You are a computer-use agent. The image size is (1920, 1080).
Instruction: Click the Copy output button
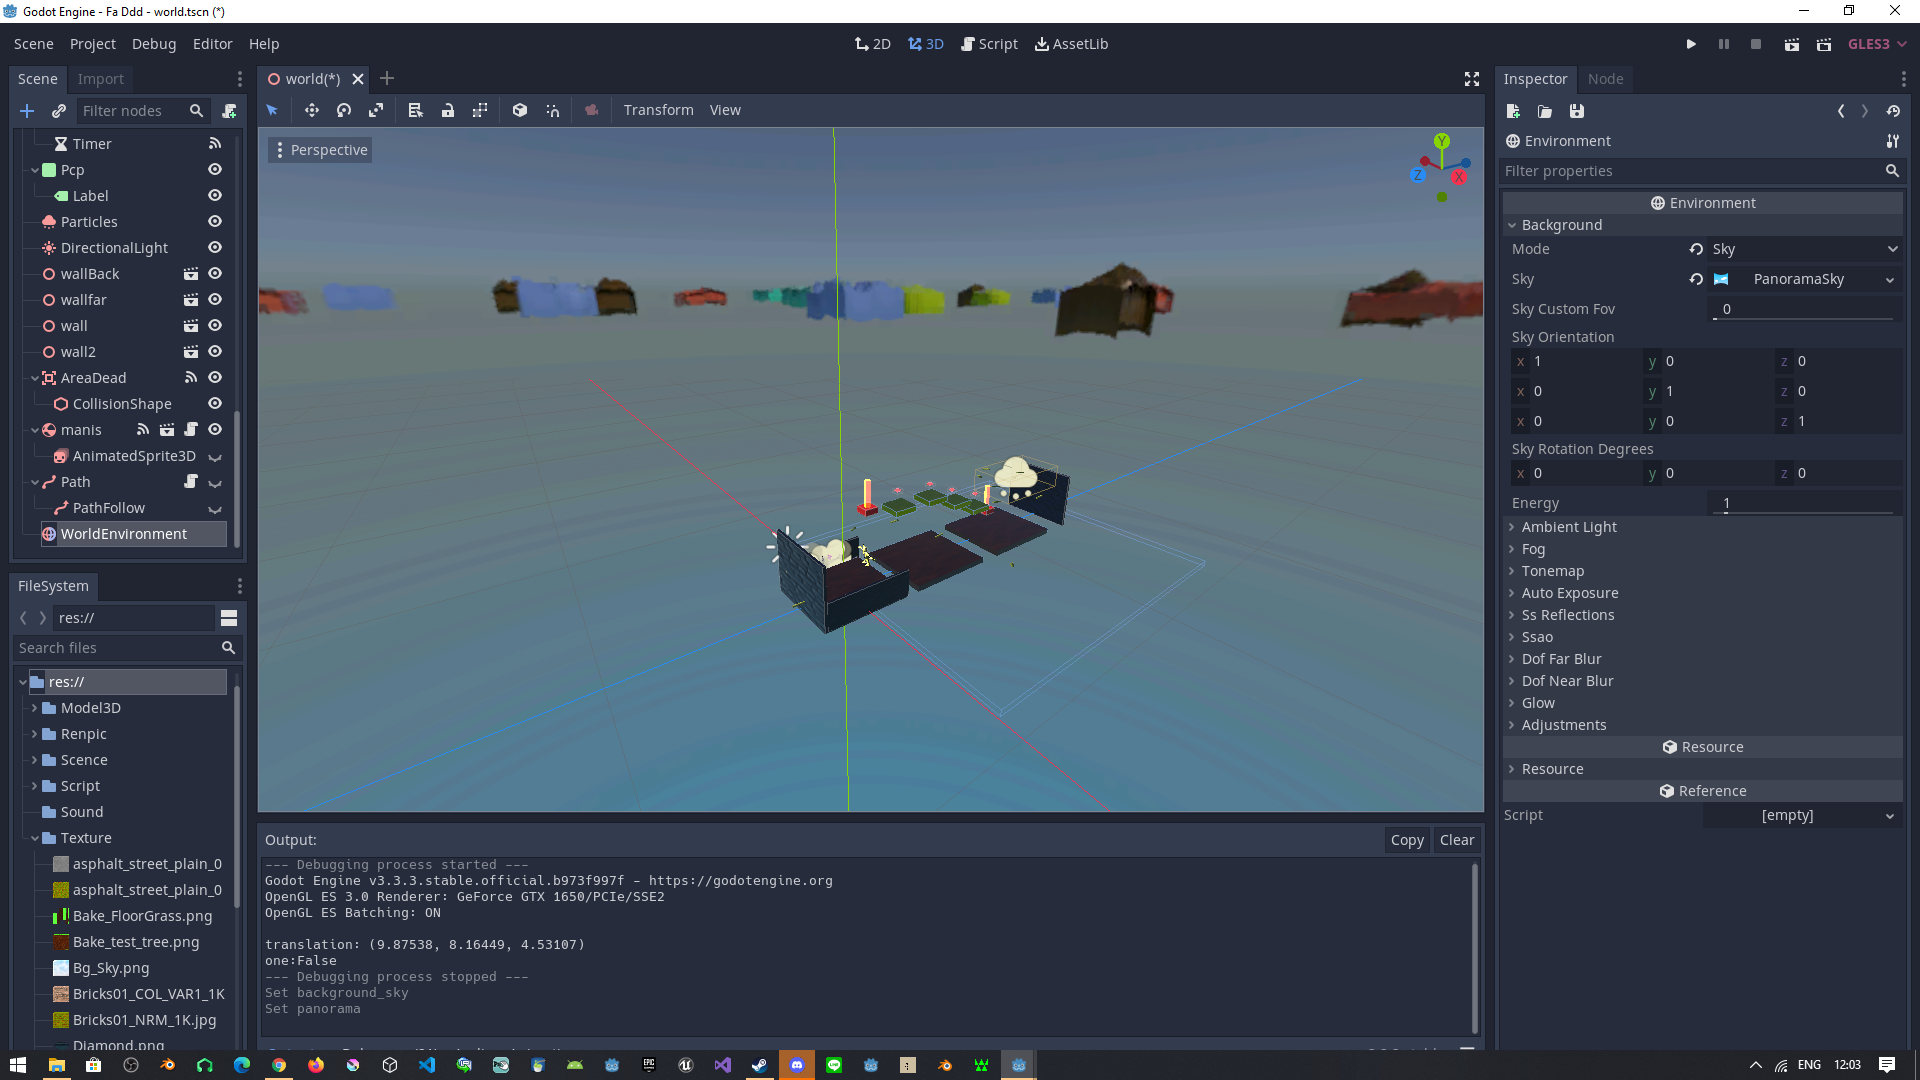tap(1406, 840)
